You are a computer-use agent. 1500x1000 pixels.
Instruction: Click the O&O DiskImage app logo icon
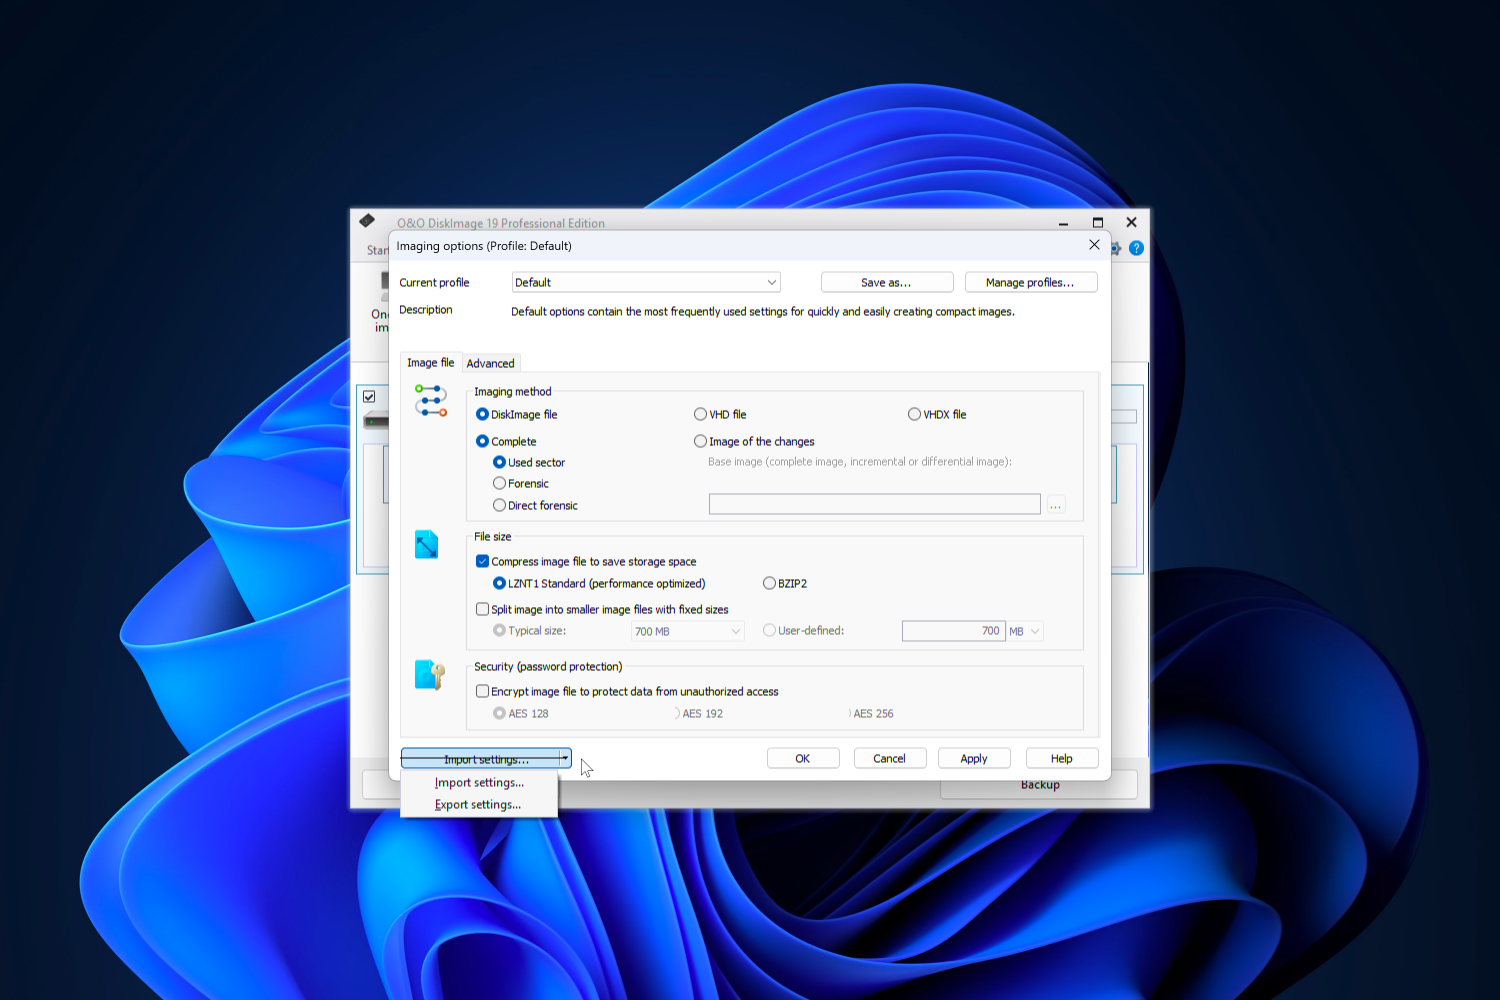[367, 221]
